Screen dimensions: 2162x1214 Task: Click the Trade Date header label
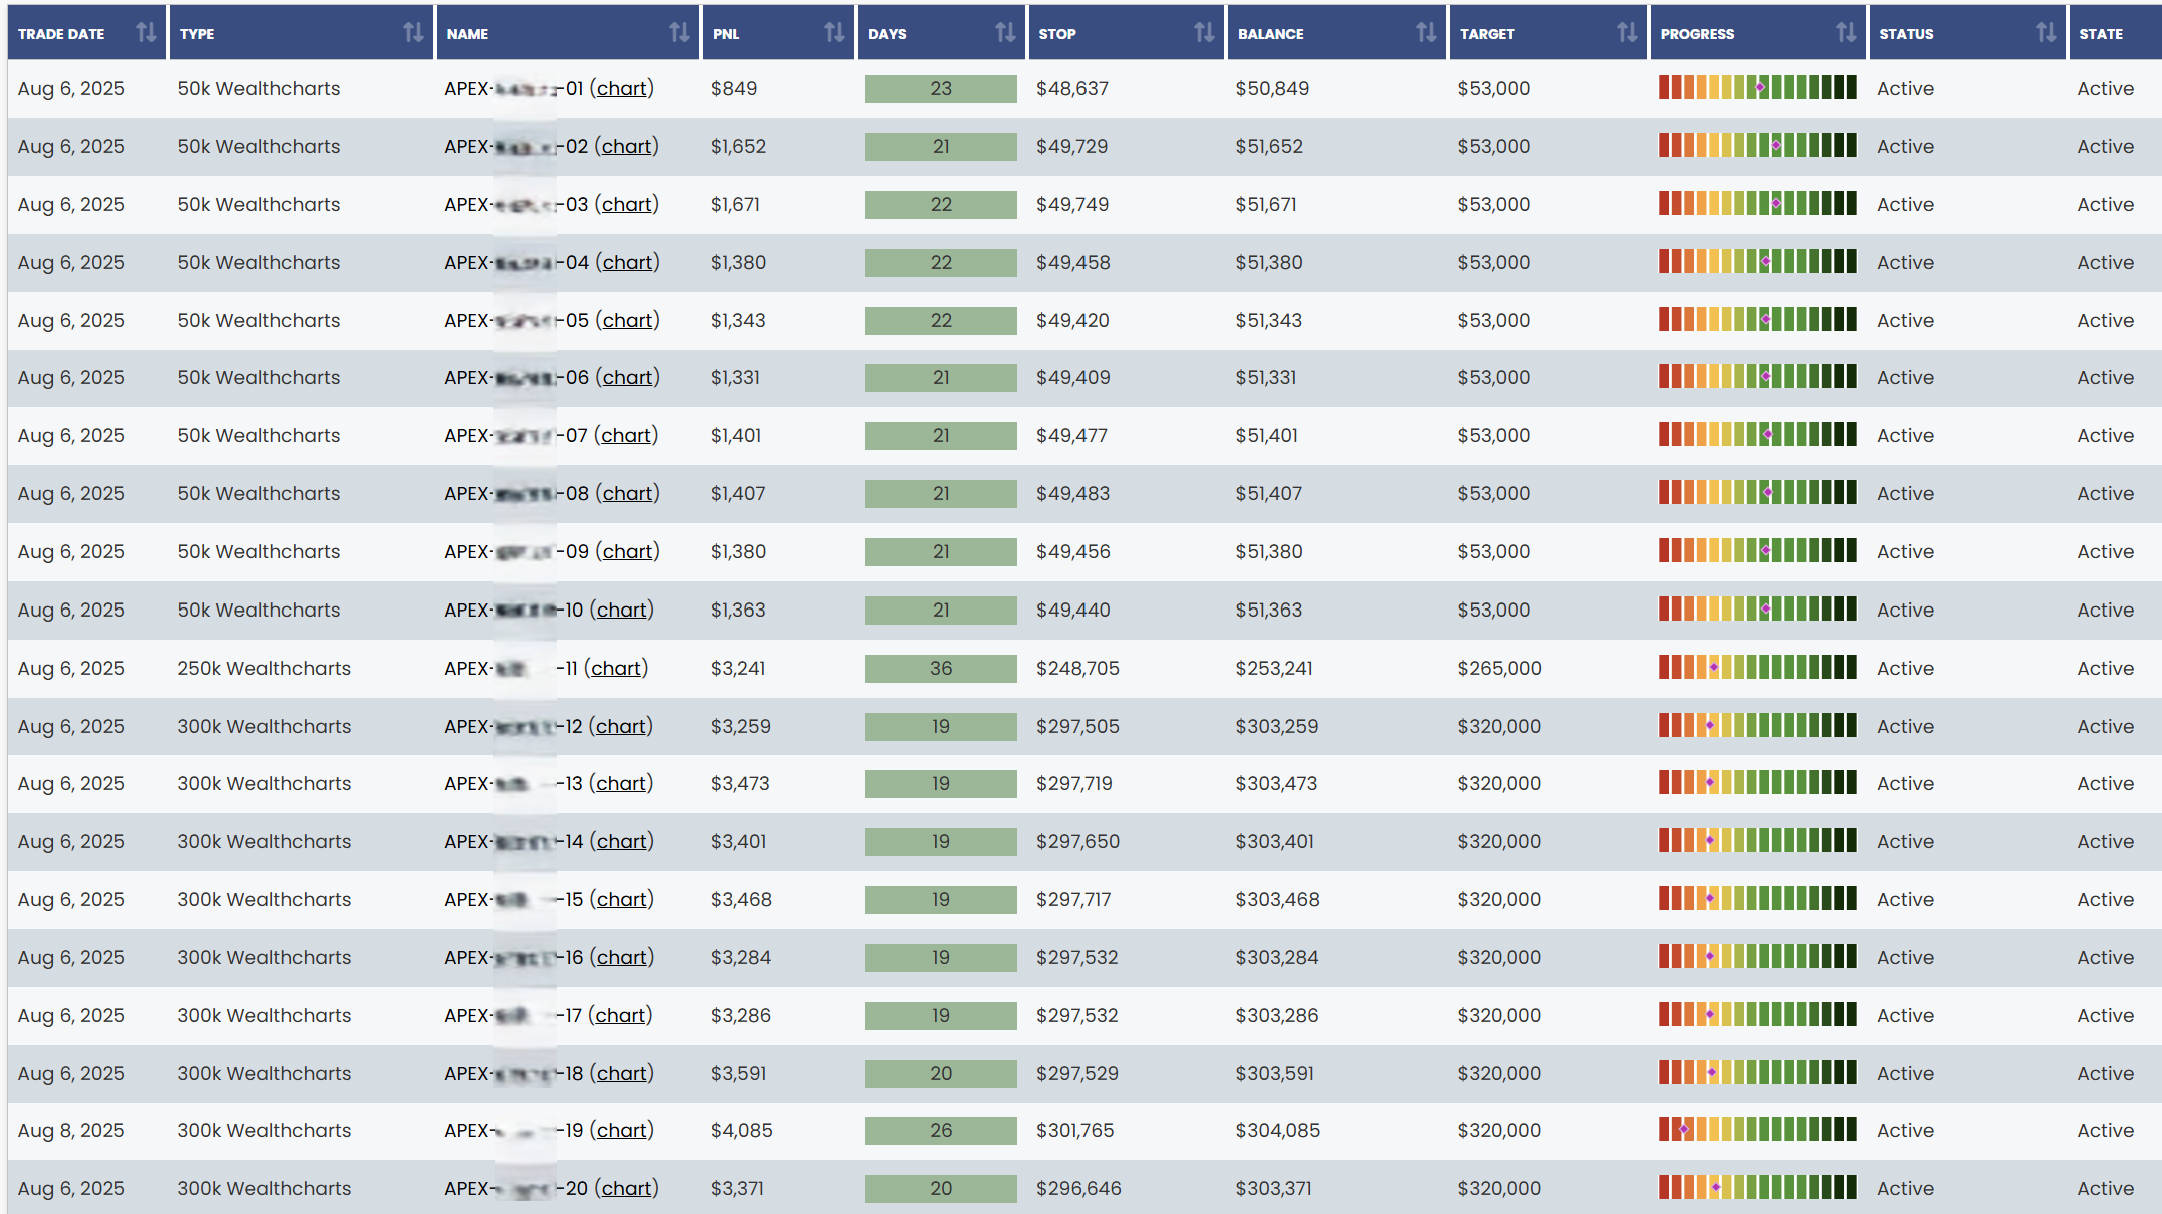(61, 33)
